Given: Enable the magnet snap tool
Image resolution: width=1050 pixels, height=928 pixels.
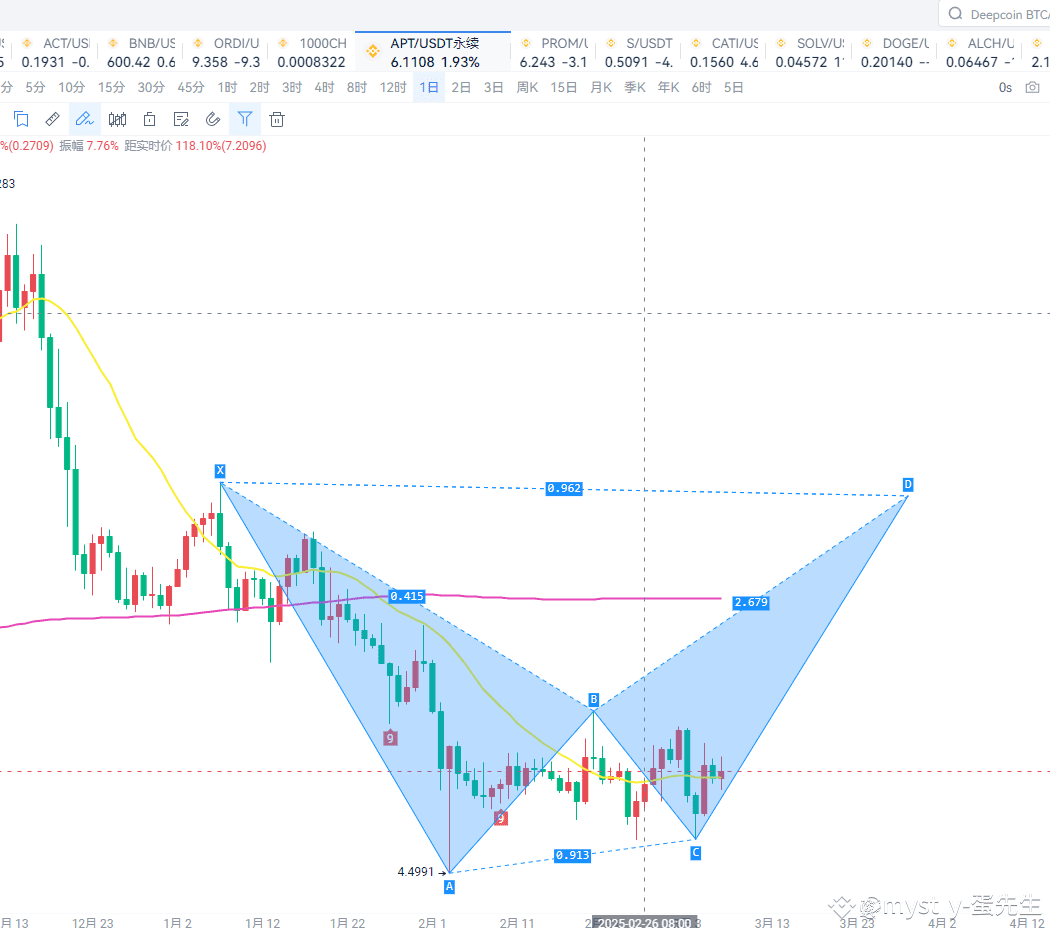Looking at the screenshot, I should [213, 119].
